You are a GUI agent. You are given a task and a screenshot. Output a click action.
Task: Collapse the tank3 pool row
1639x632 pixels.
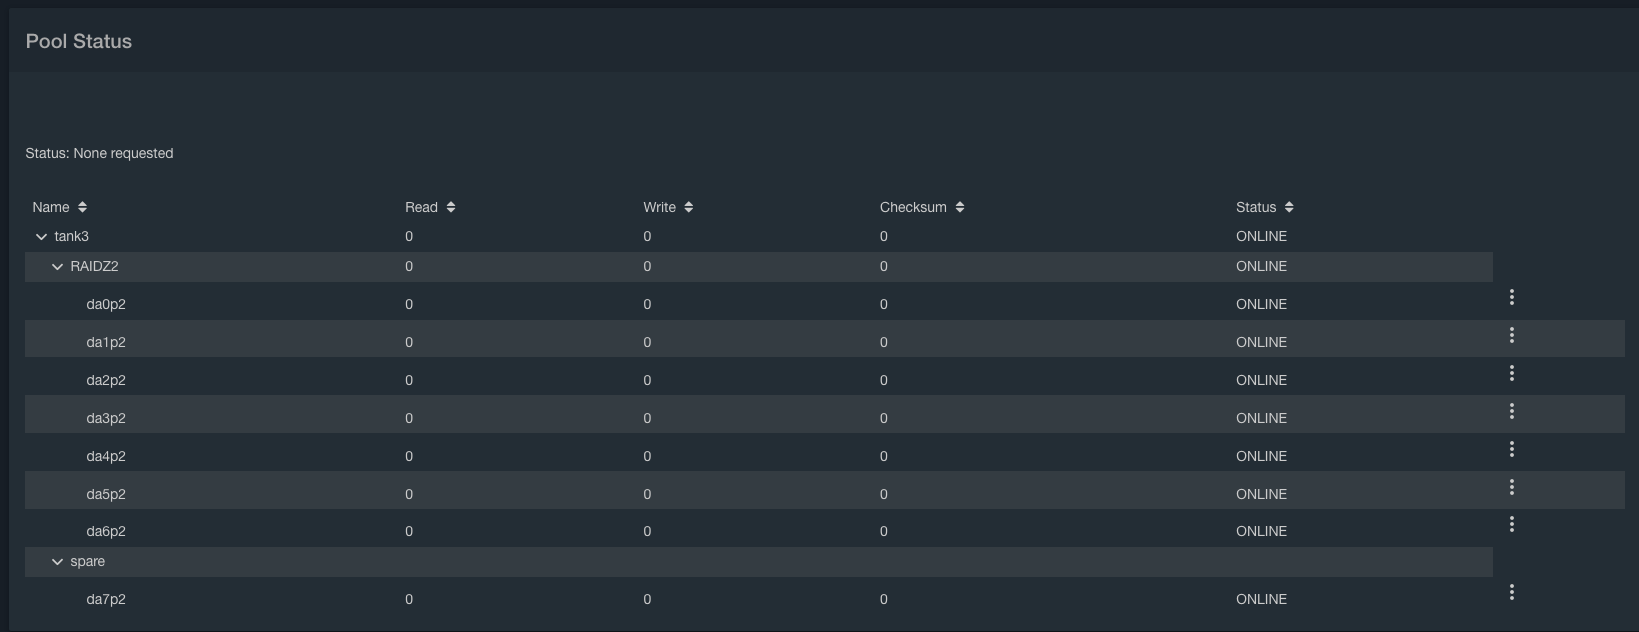(x=41, y=237)
